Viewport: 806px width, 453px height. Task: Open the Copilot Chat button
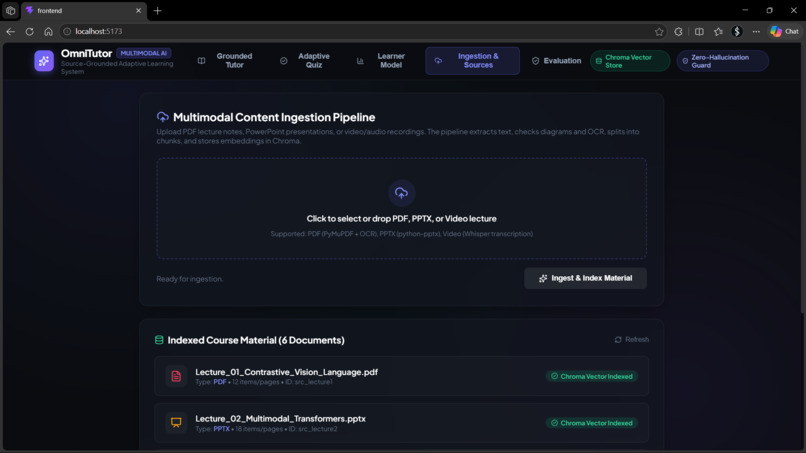coord(784,31)
